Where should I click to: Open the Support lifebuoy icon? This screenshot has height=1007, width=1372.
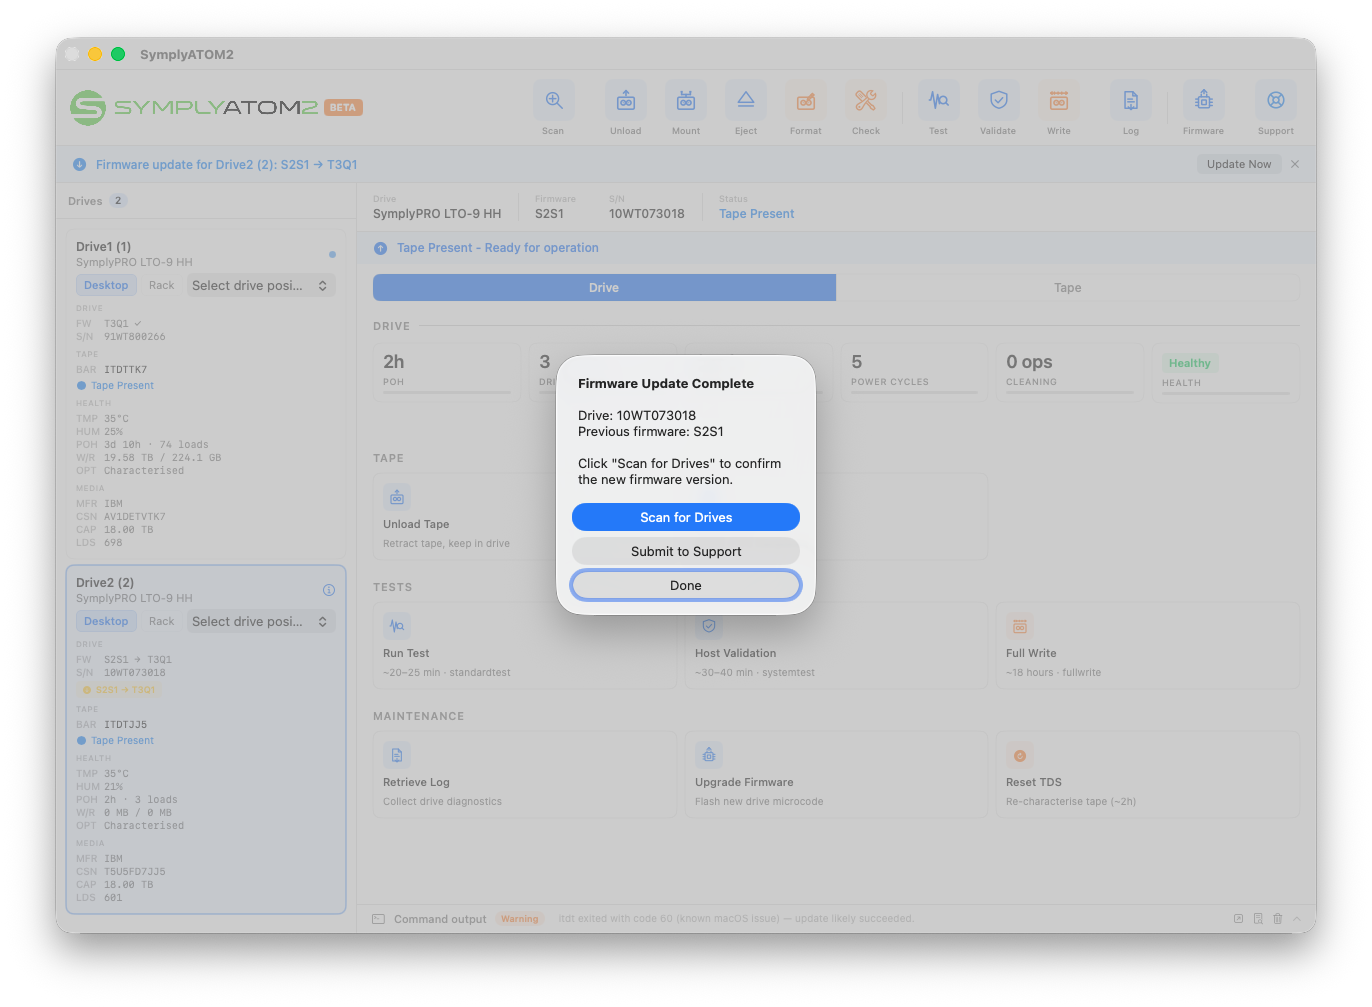pyautogui.click(x=1276, y=101)
